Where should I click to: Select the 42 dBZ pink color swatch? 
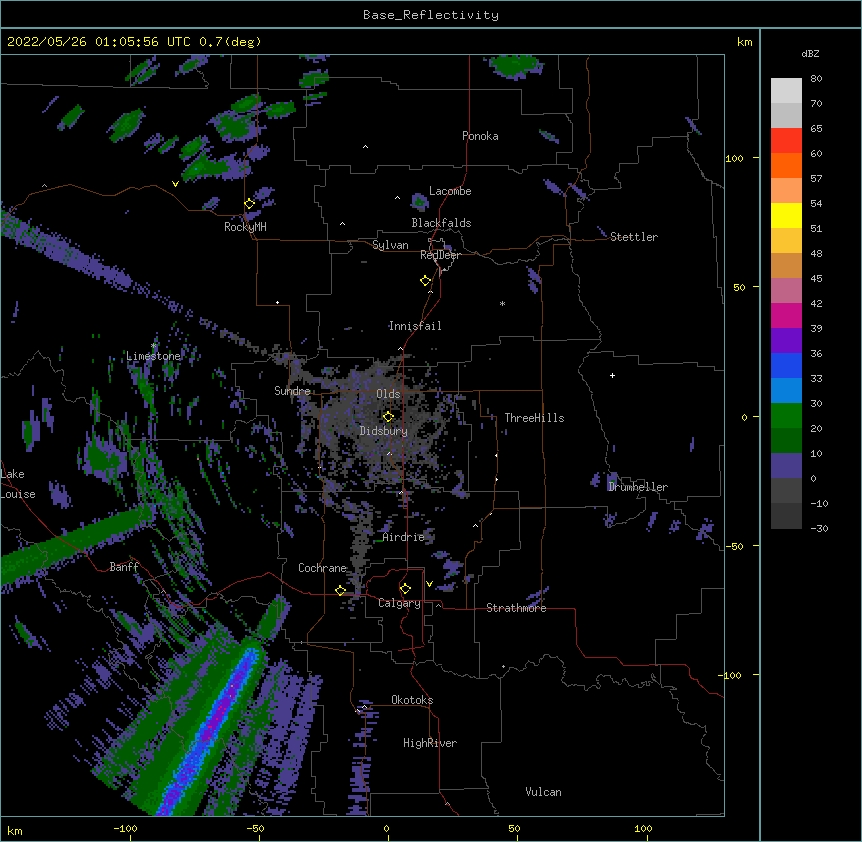tap(786, 315)
